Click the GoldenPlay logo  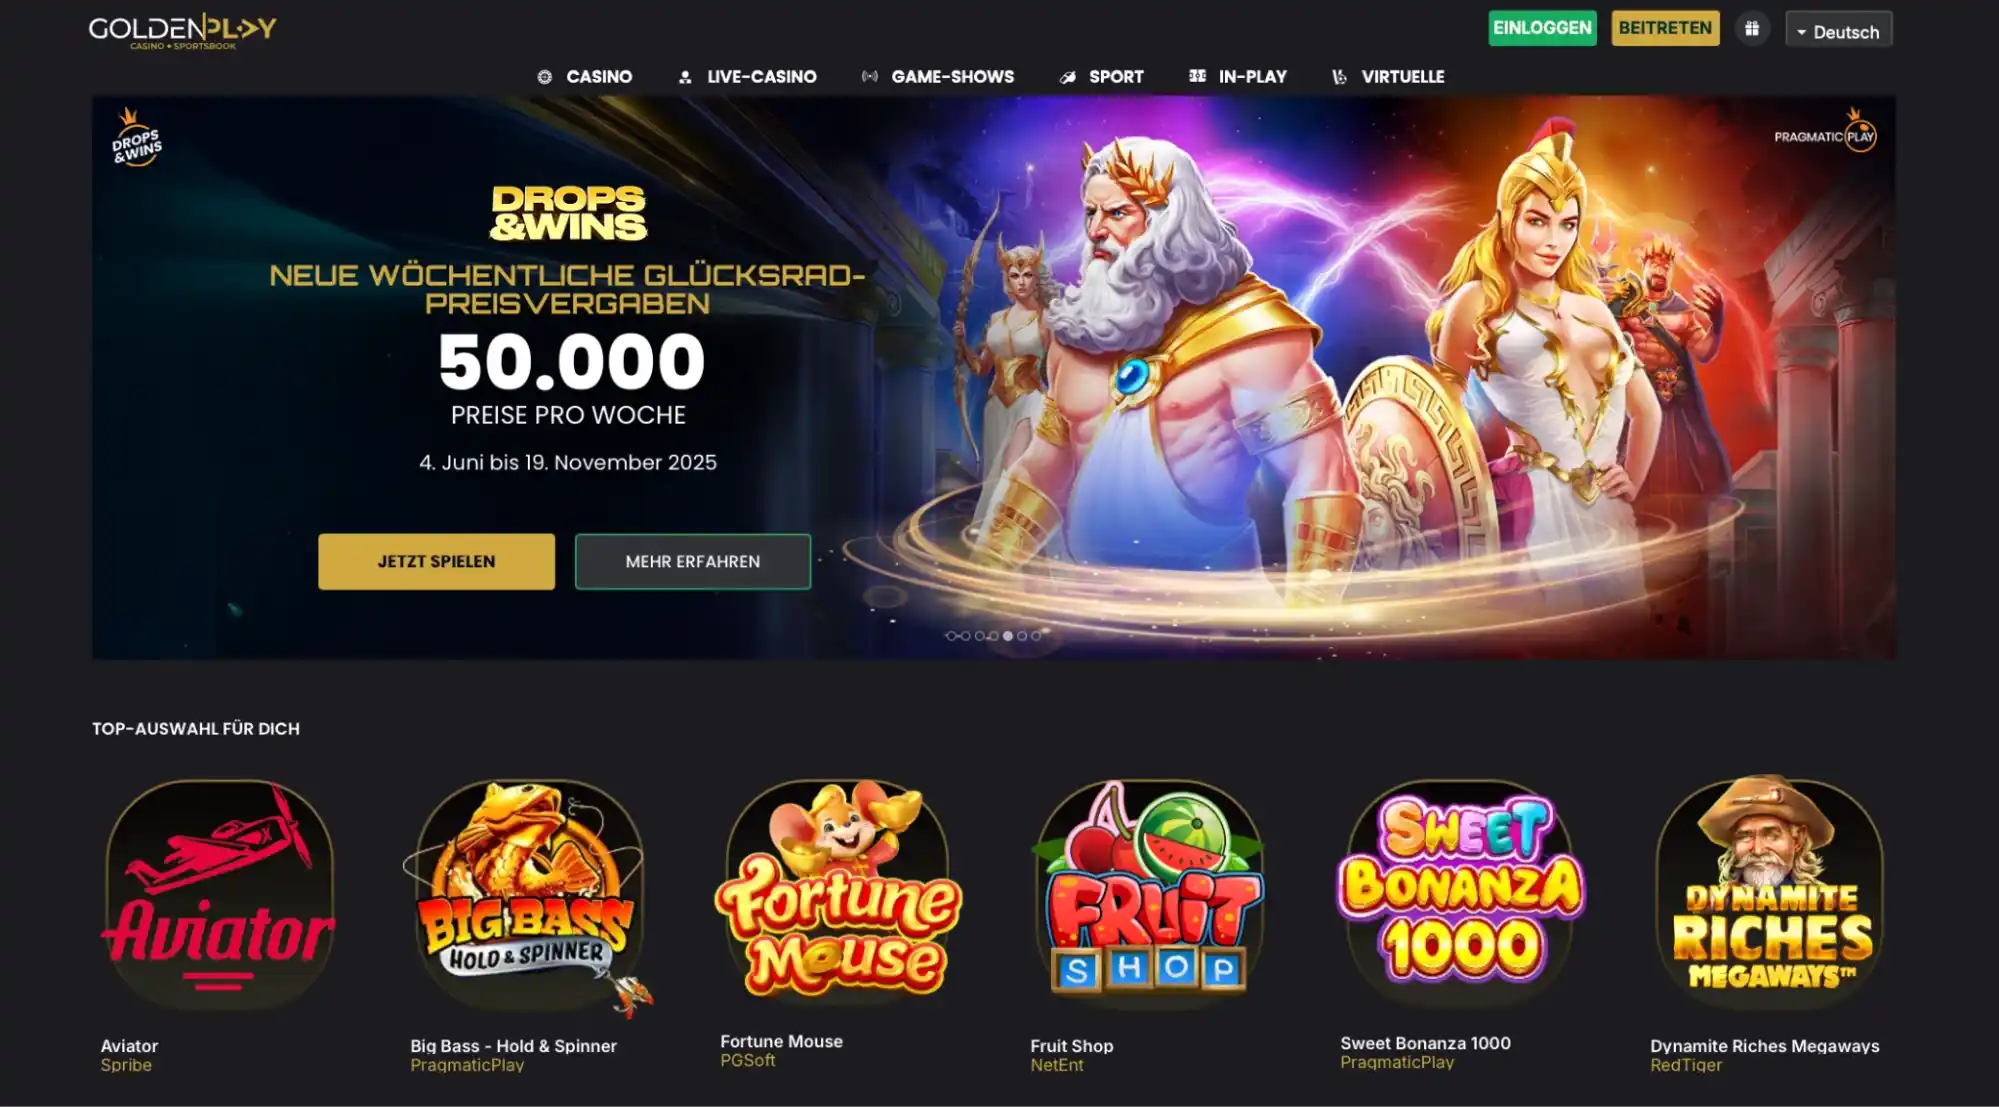(182, 31)
